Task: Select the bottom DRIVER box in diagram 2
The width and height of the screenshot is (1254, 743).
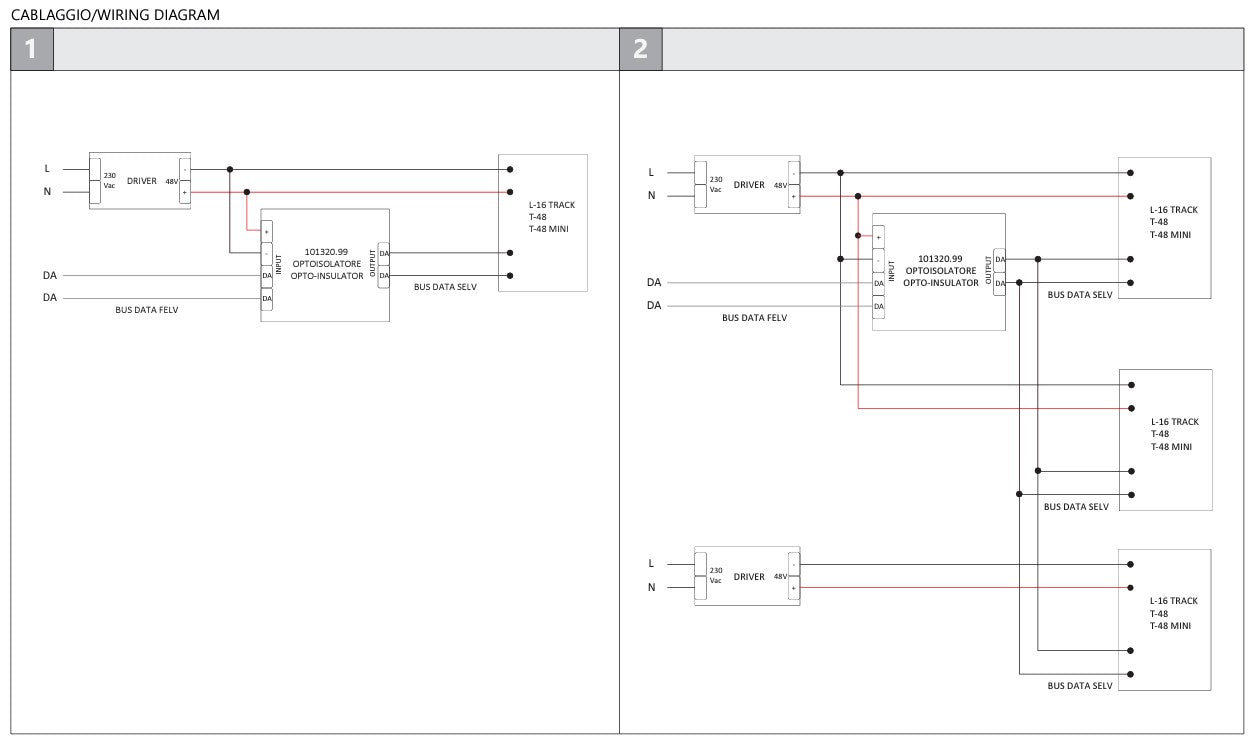Action: tap(747, 577)
